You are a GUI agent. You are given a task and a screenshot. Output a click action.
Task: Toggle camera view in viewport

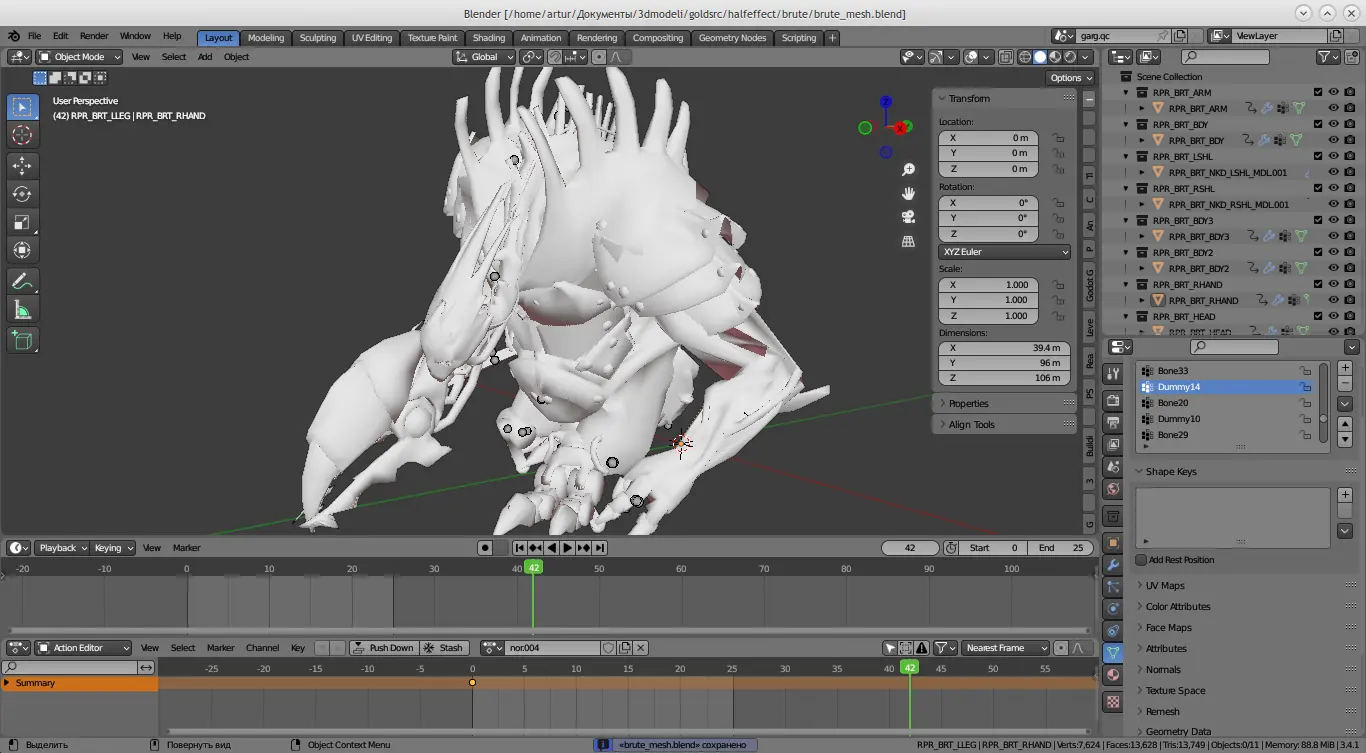click(x=908, y=217)
